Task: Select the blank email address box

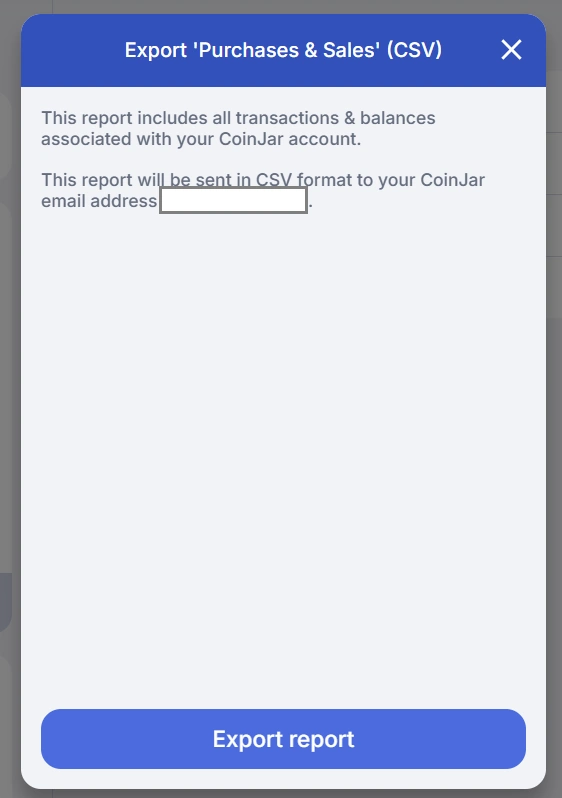Action: [x=234, y=201]
